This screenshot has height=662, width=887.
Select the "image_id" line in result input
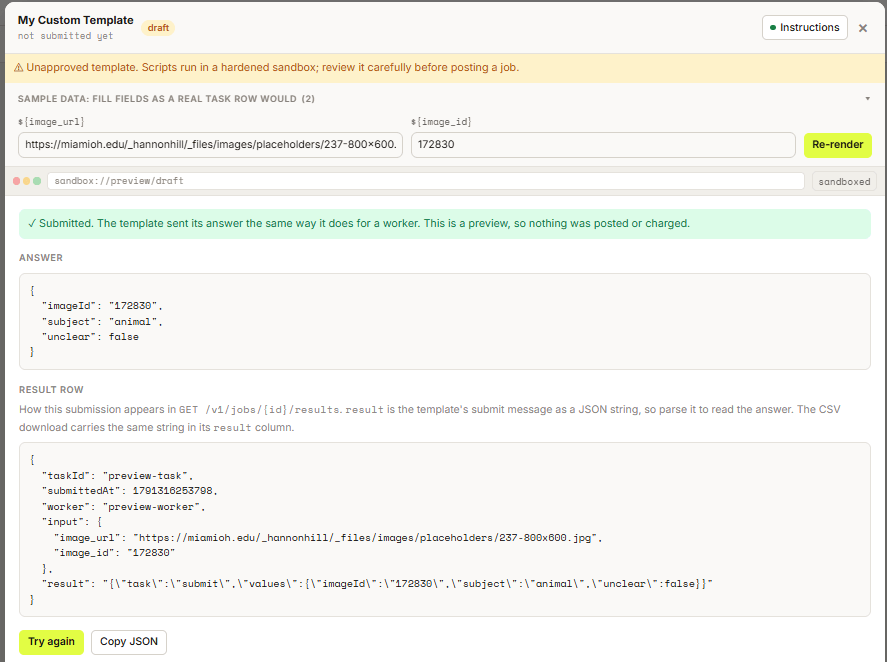click(x=115, y=552)
